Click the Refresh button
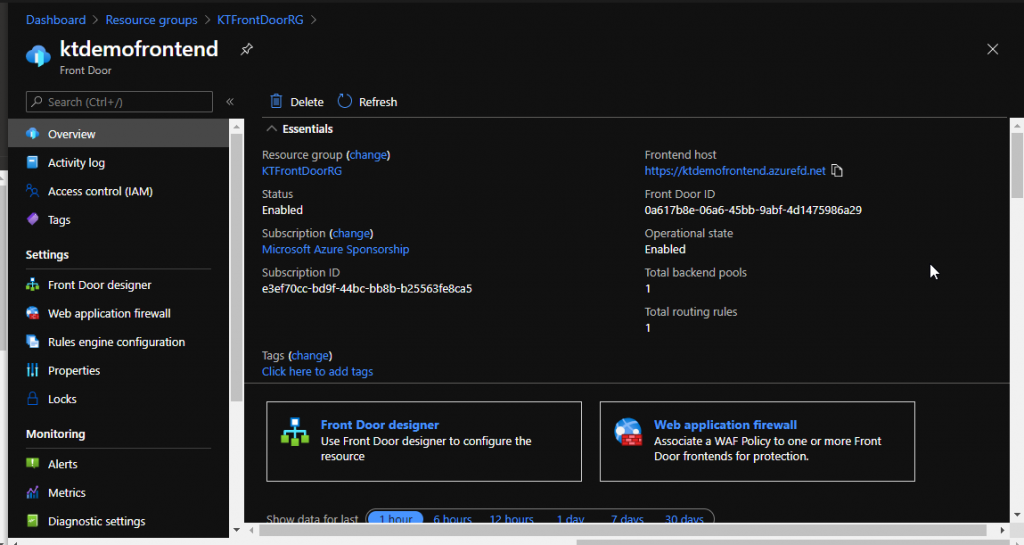 [x=368, y=102]
